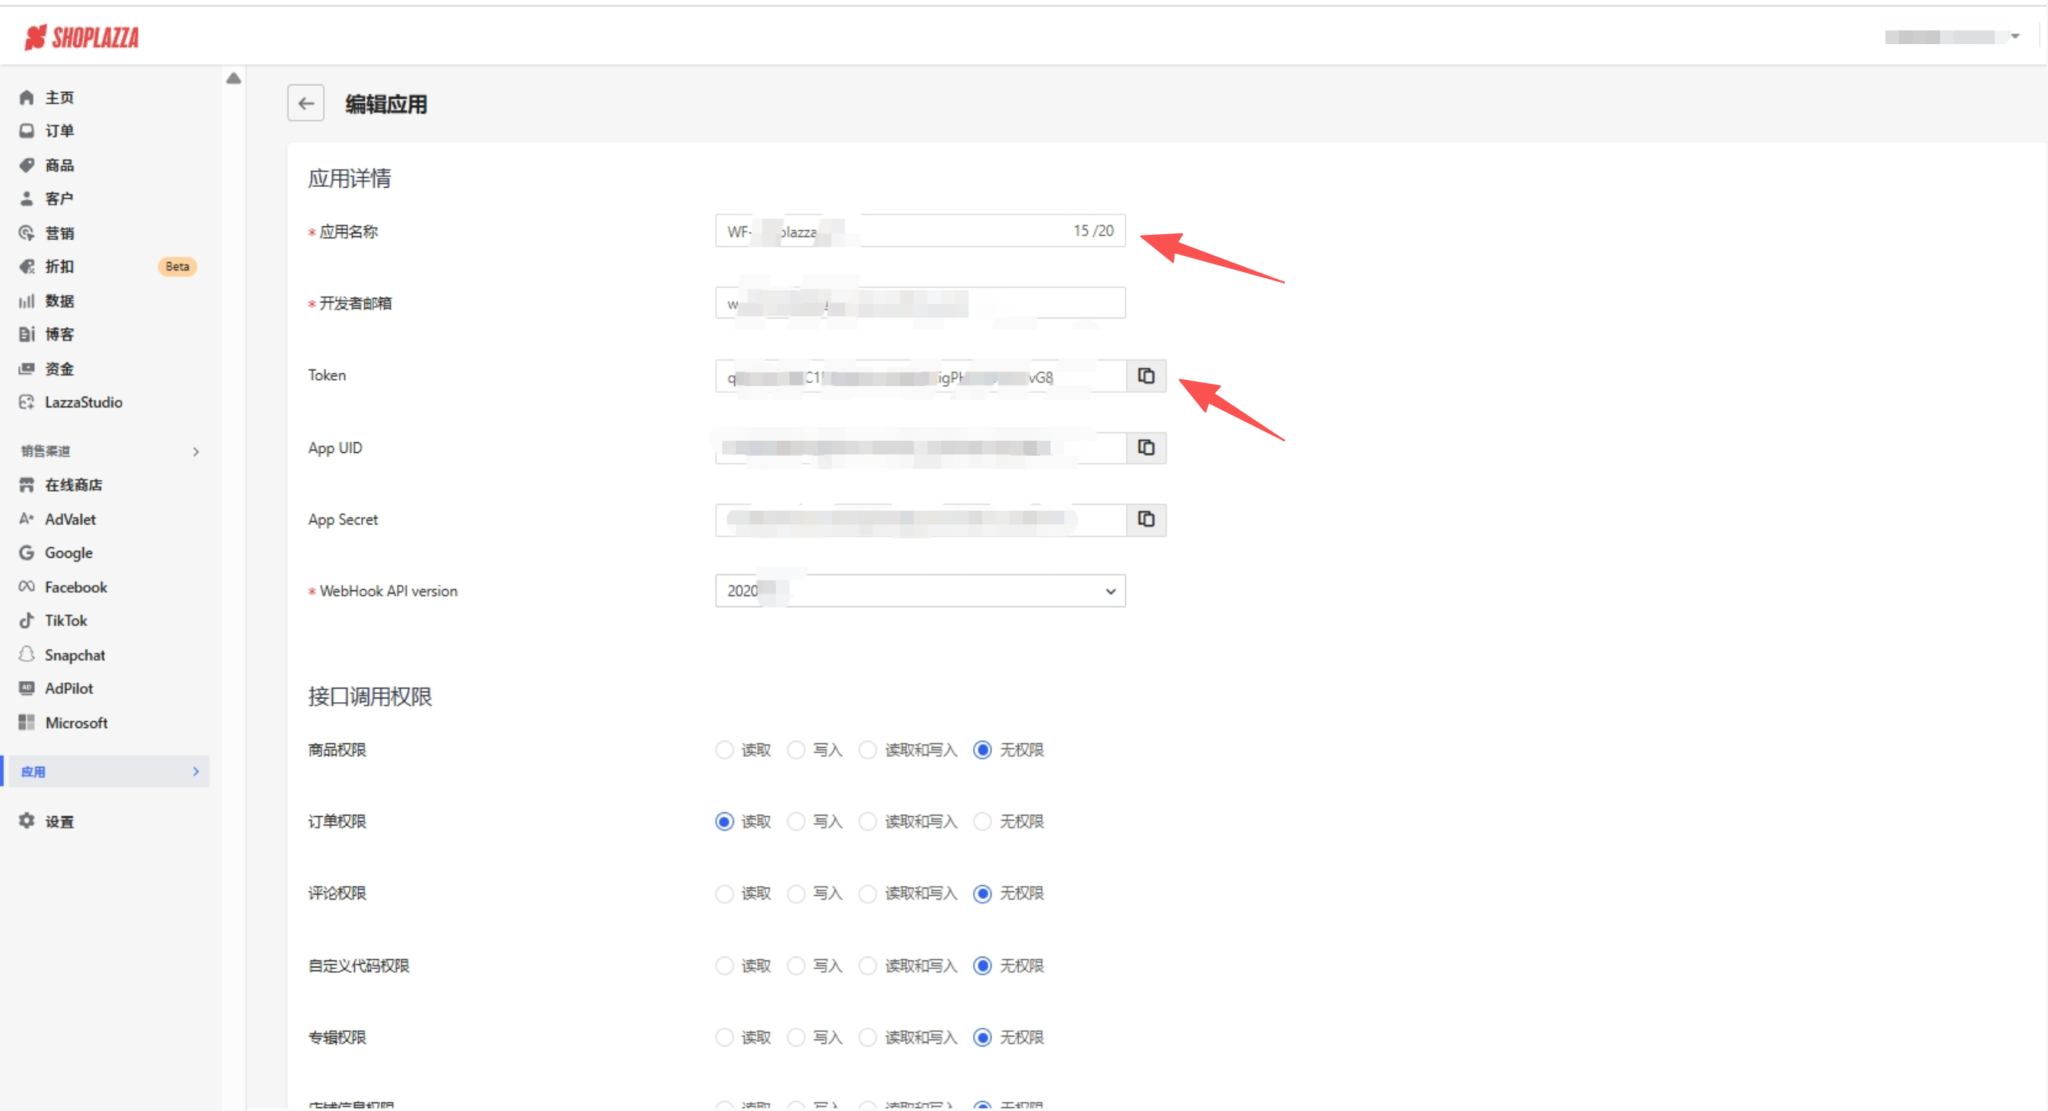Open 商品 products tag icon

(27, 165)
